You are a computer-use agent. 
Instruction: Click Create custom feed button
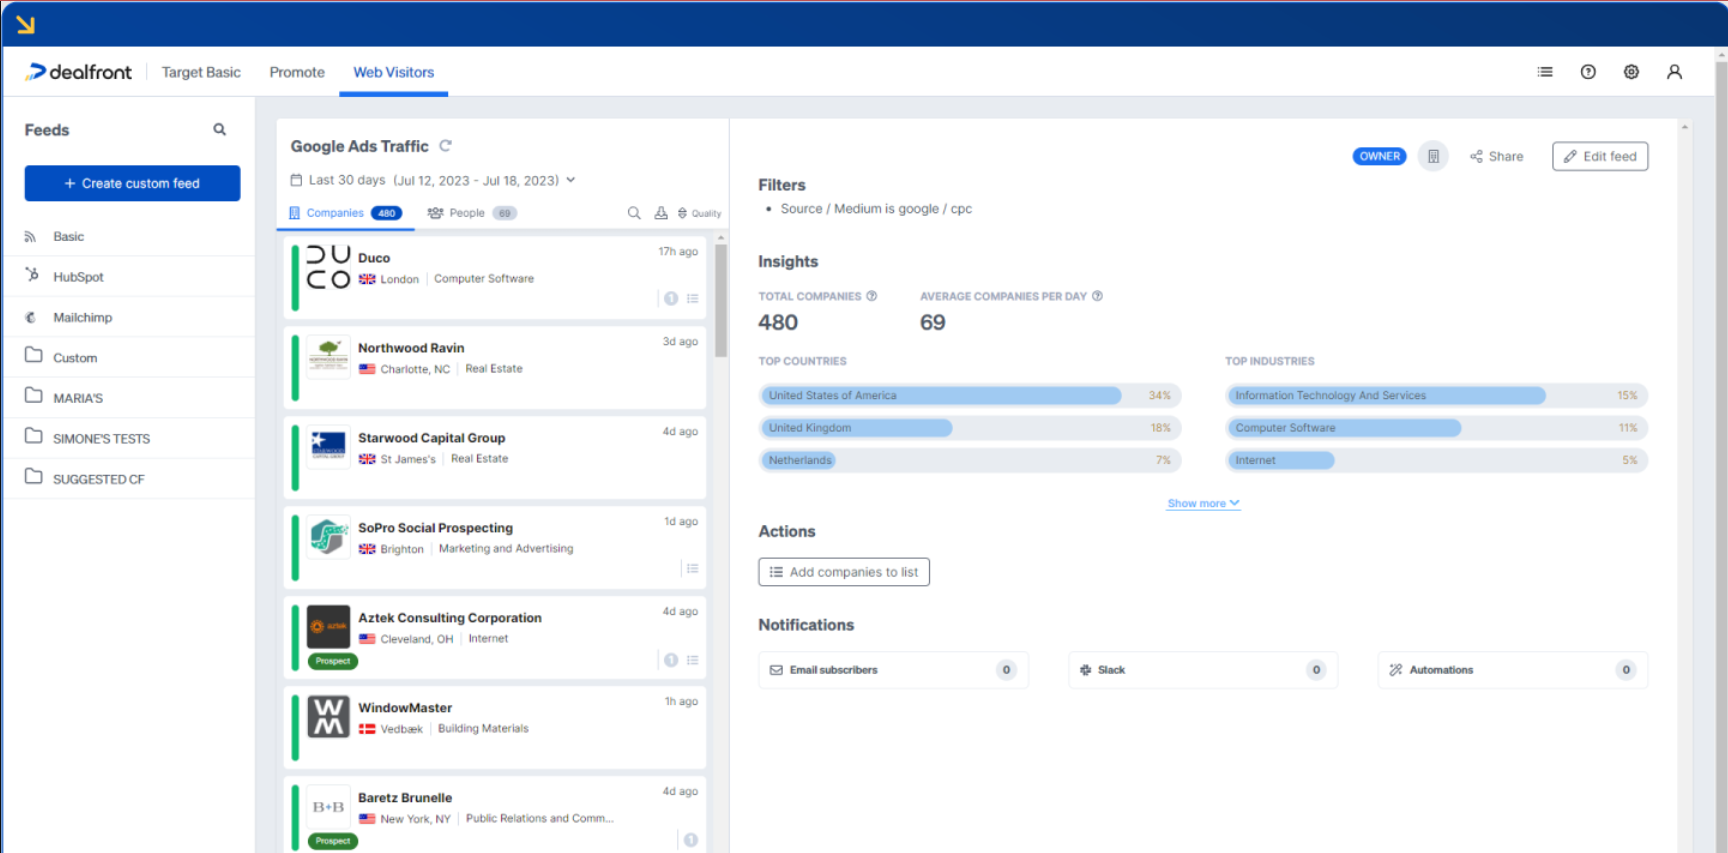pos(132,183)
